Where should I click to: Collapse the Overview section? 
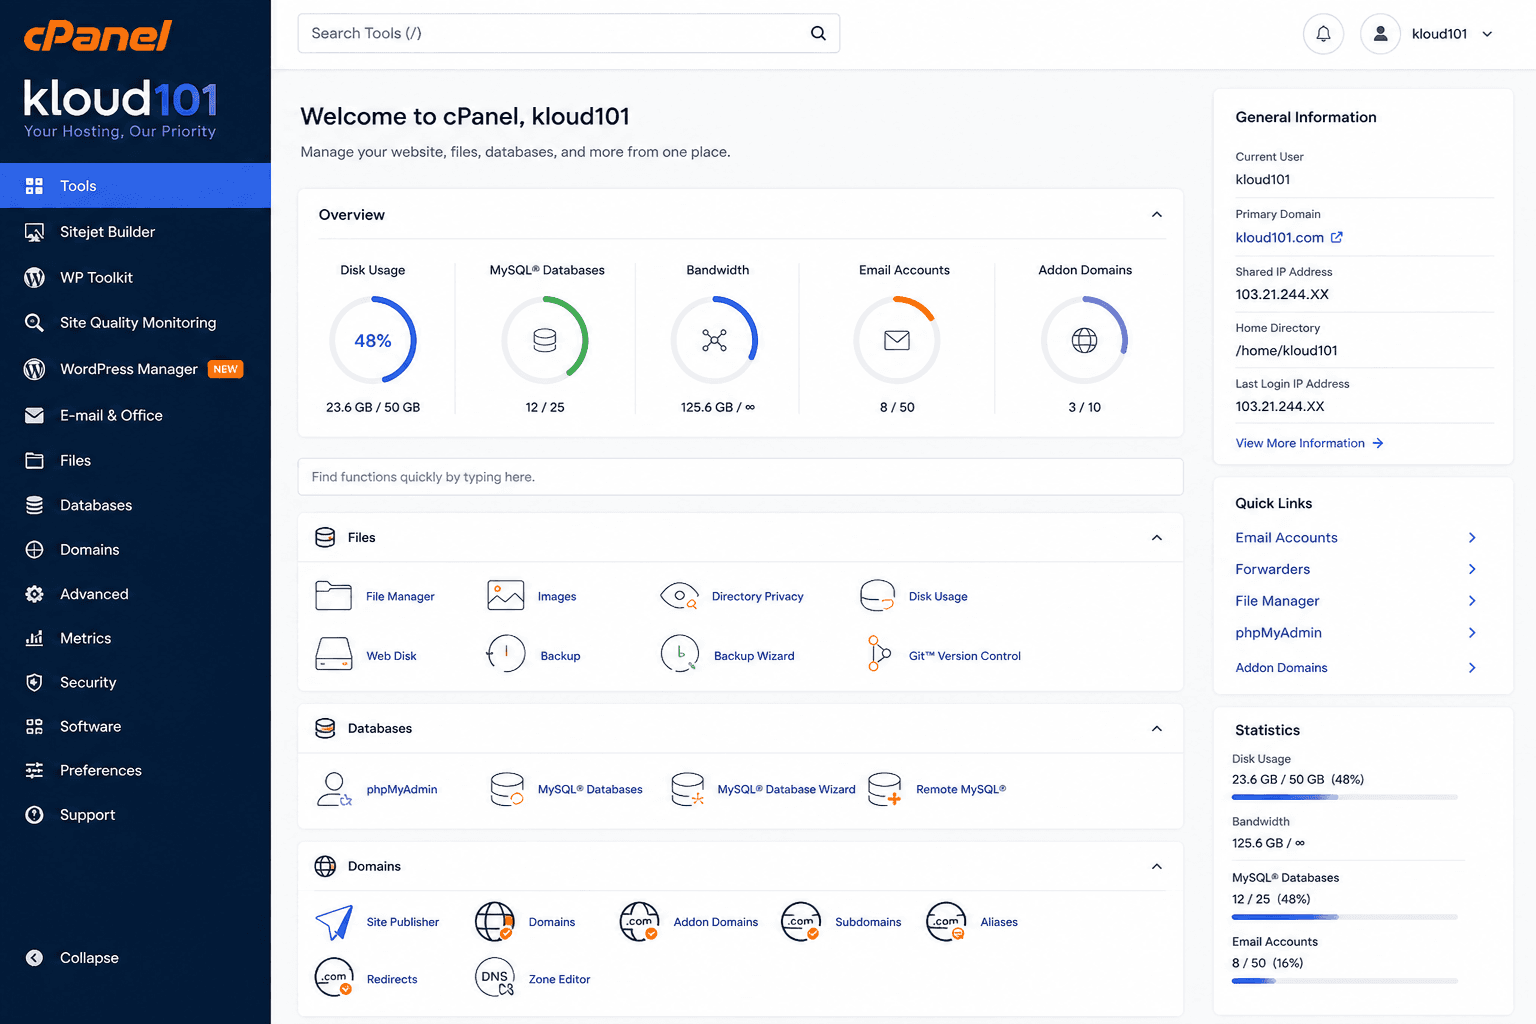click(1157, 215)
